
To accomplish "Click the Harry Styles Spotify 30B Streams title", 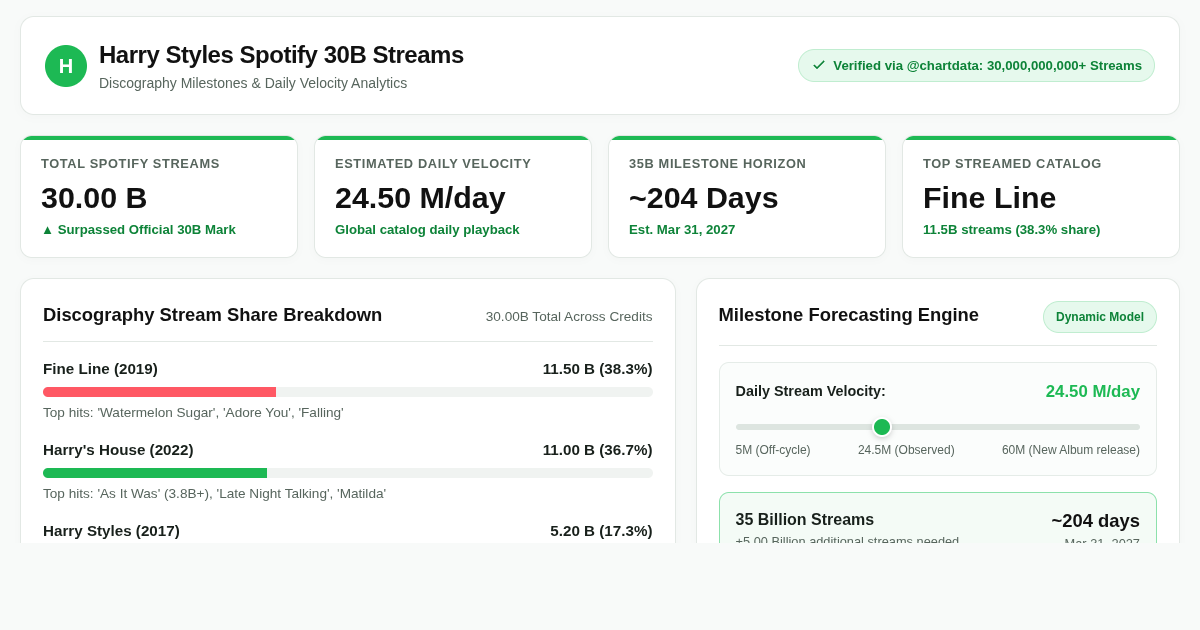I will point(281,55).
